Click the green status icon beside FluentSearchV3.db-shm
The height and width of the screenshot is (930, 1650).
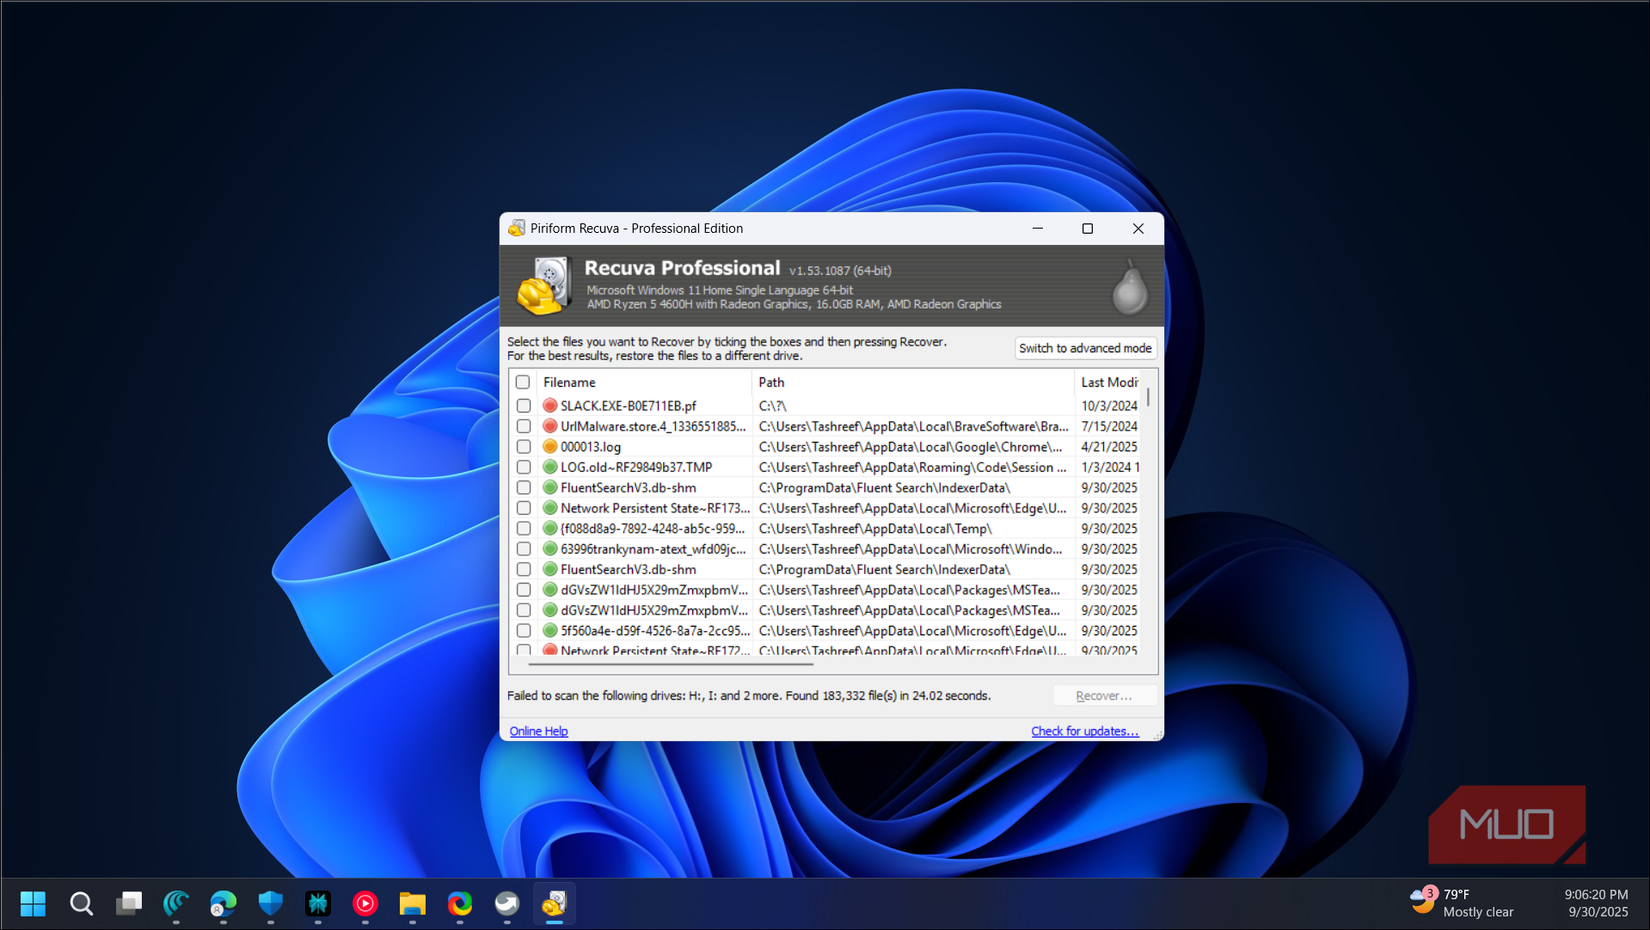(550, 487)
